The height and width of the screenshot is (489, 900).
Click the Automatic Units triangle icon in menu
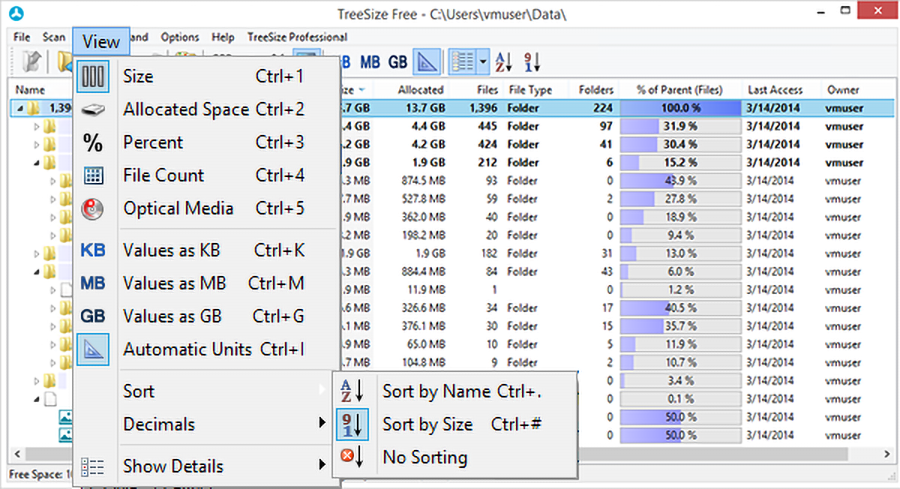pos(93,350)
